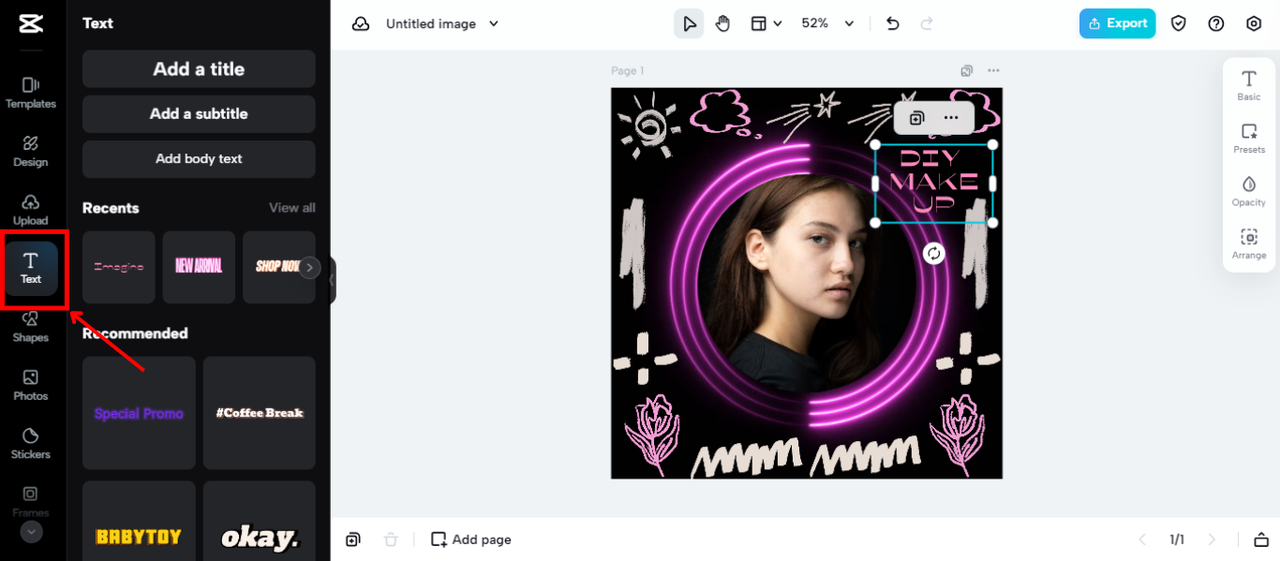Open Basic text settings panel
The height and width of the screenshot is (561, 1280).
point(1249,86)
